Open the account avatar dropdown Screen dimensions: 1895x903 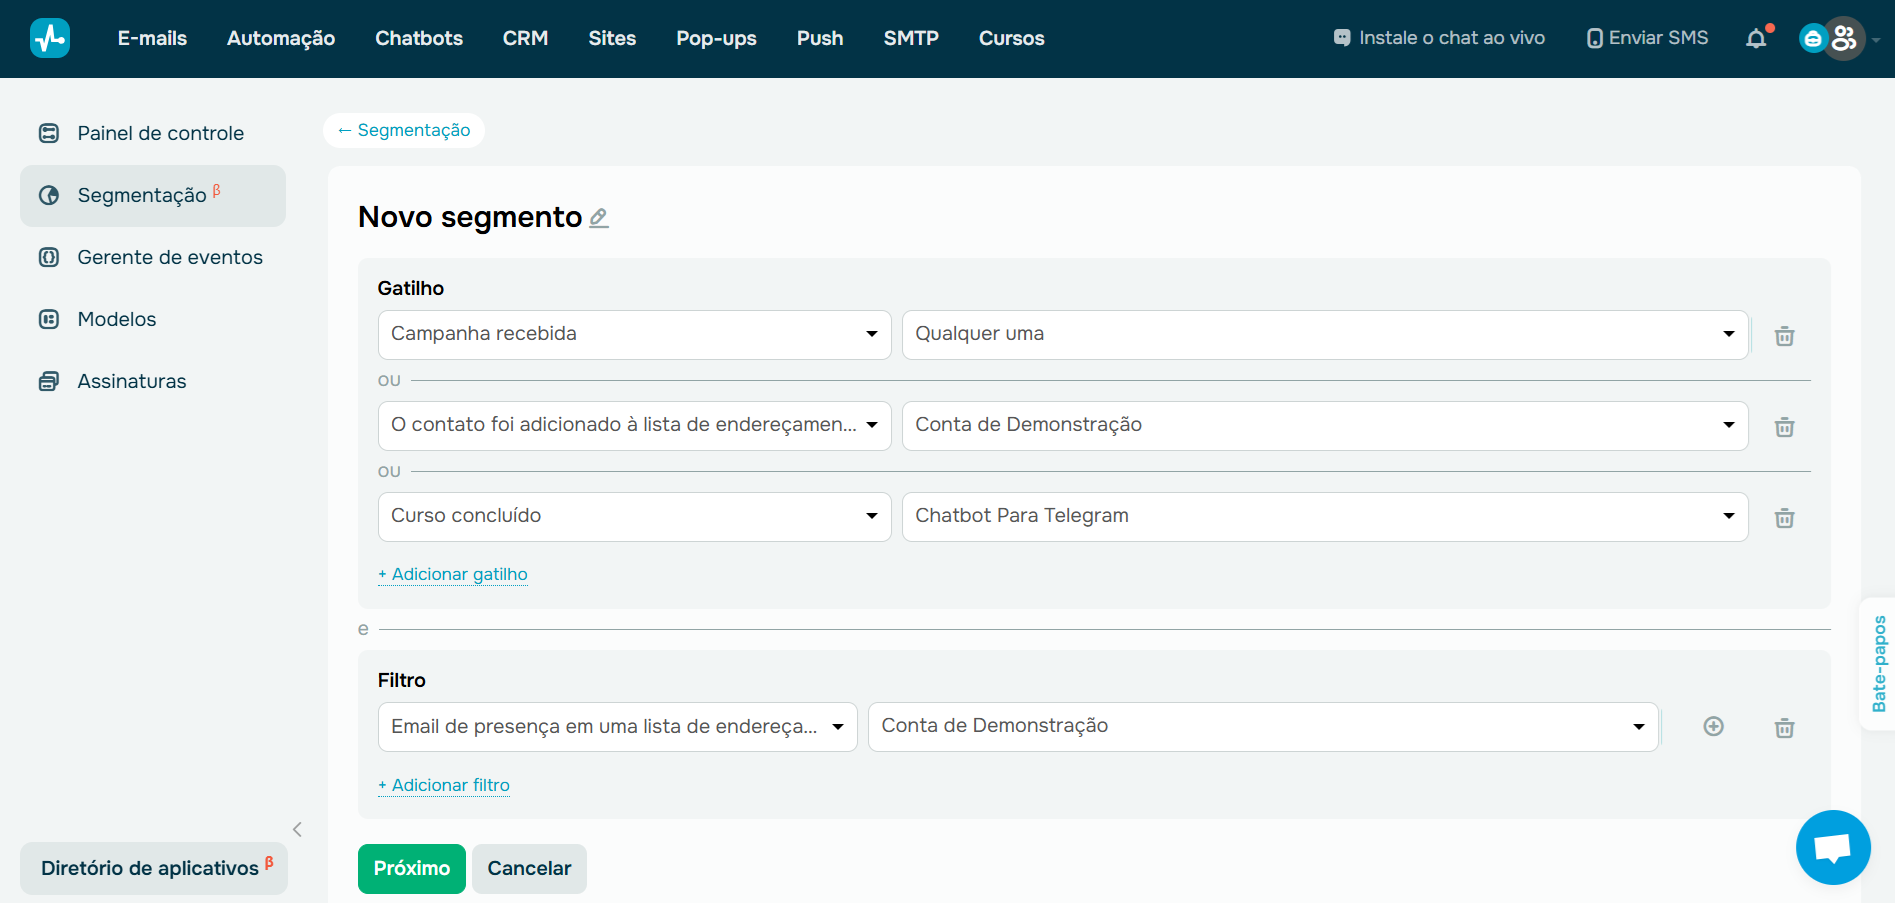coord(1843,38)
